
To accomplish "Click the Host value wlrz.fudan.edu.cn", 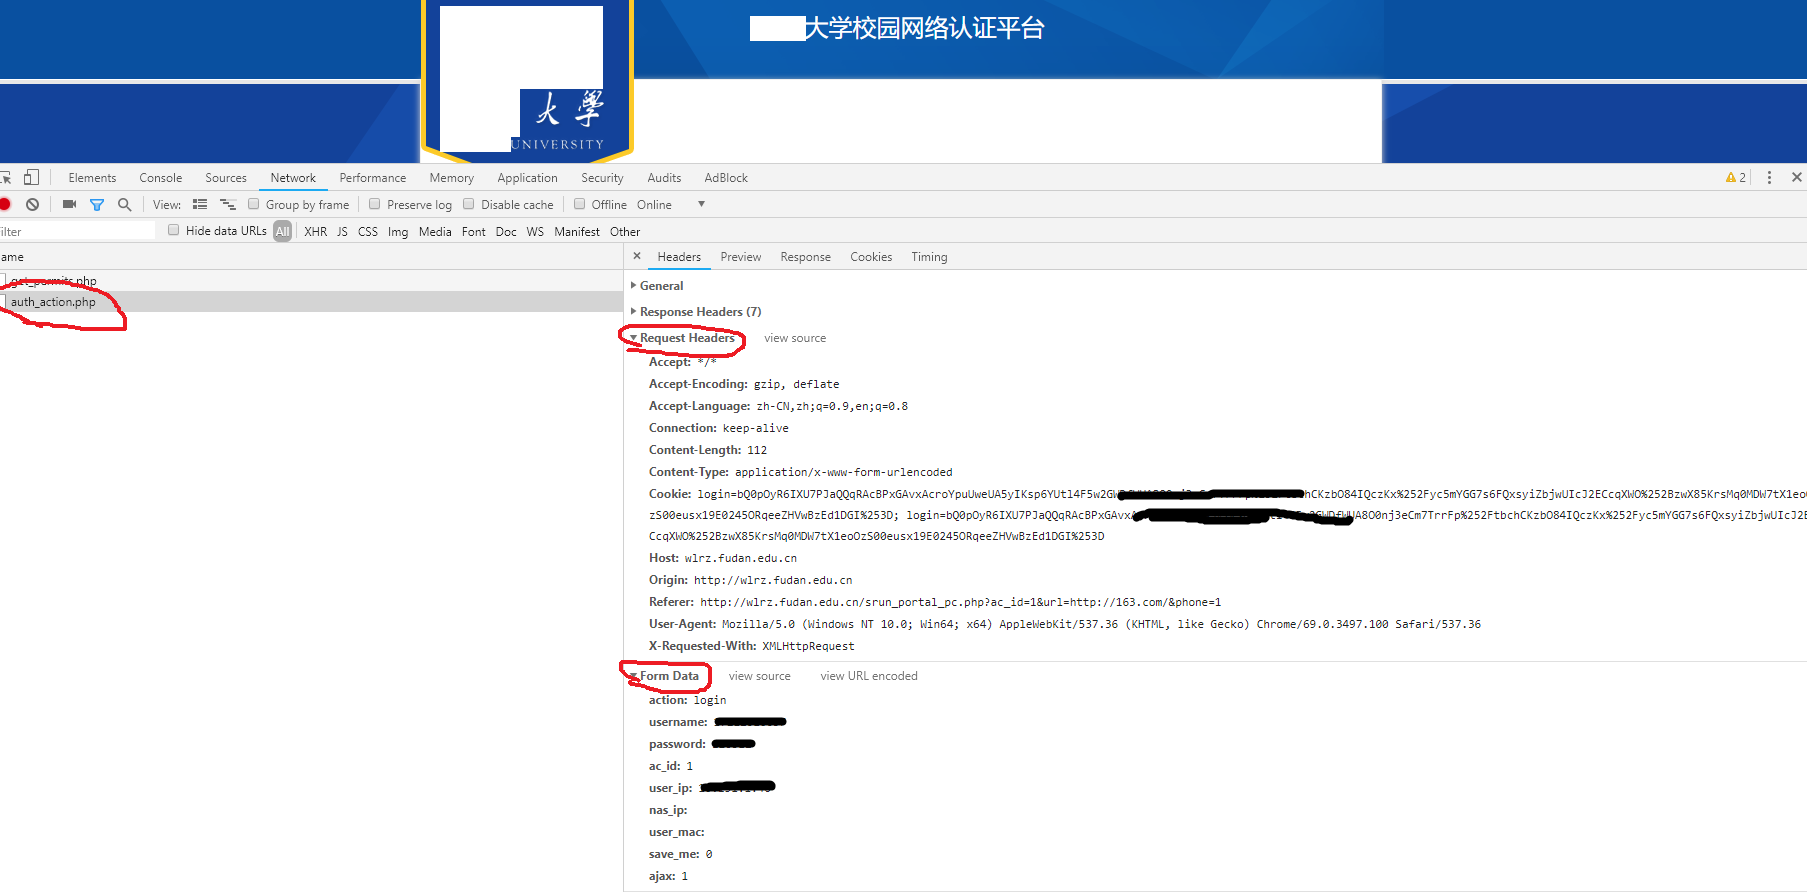I will pyautogui.click(x=741, y=558).
